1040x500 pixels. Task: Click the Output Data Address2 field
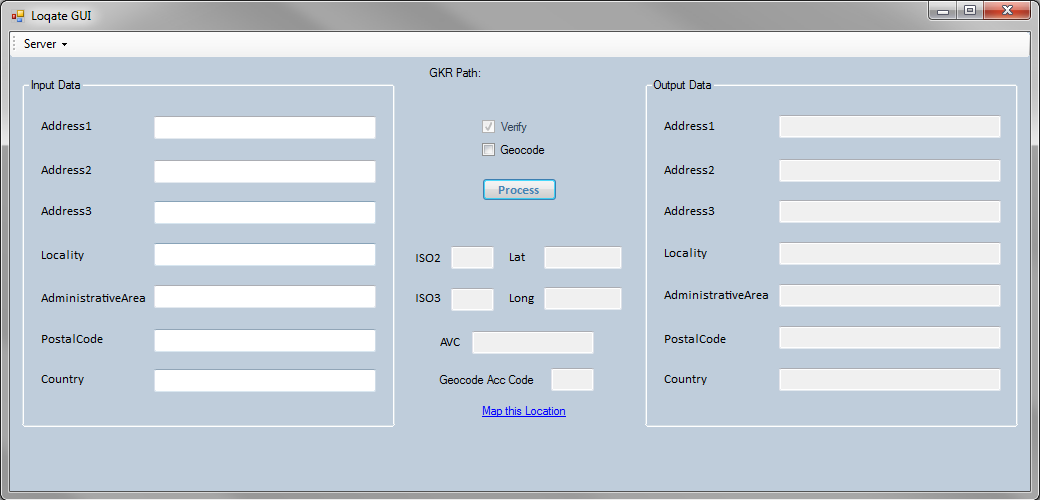click(889, 170)
